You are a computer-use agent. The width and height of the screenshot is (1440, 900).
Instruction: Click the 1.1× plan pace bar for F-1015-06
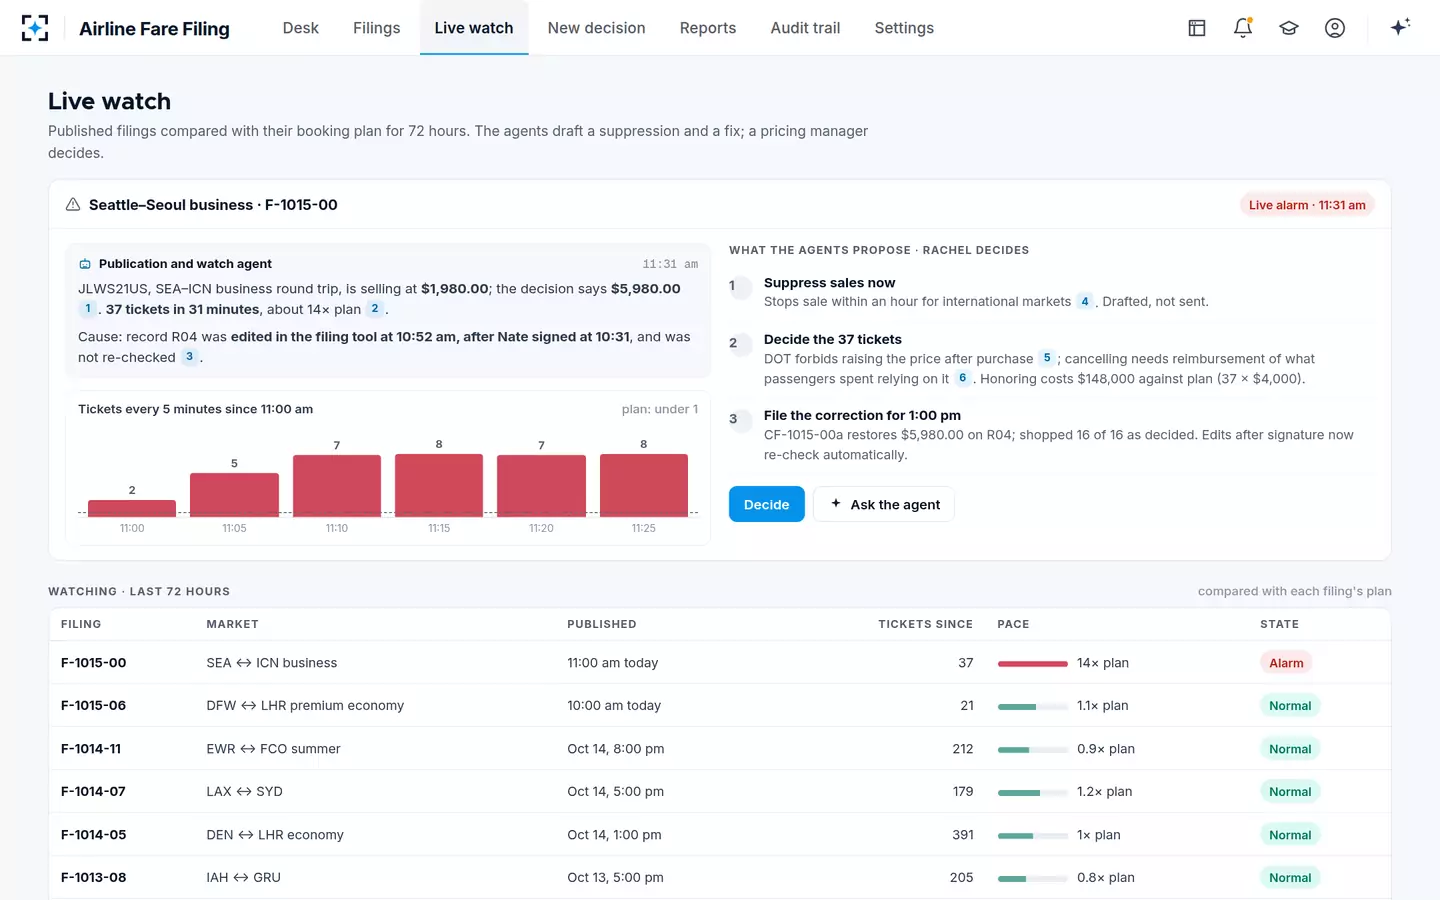click(x=1033, y=706)
